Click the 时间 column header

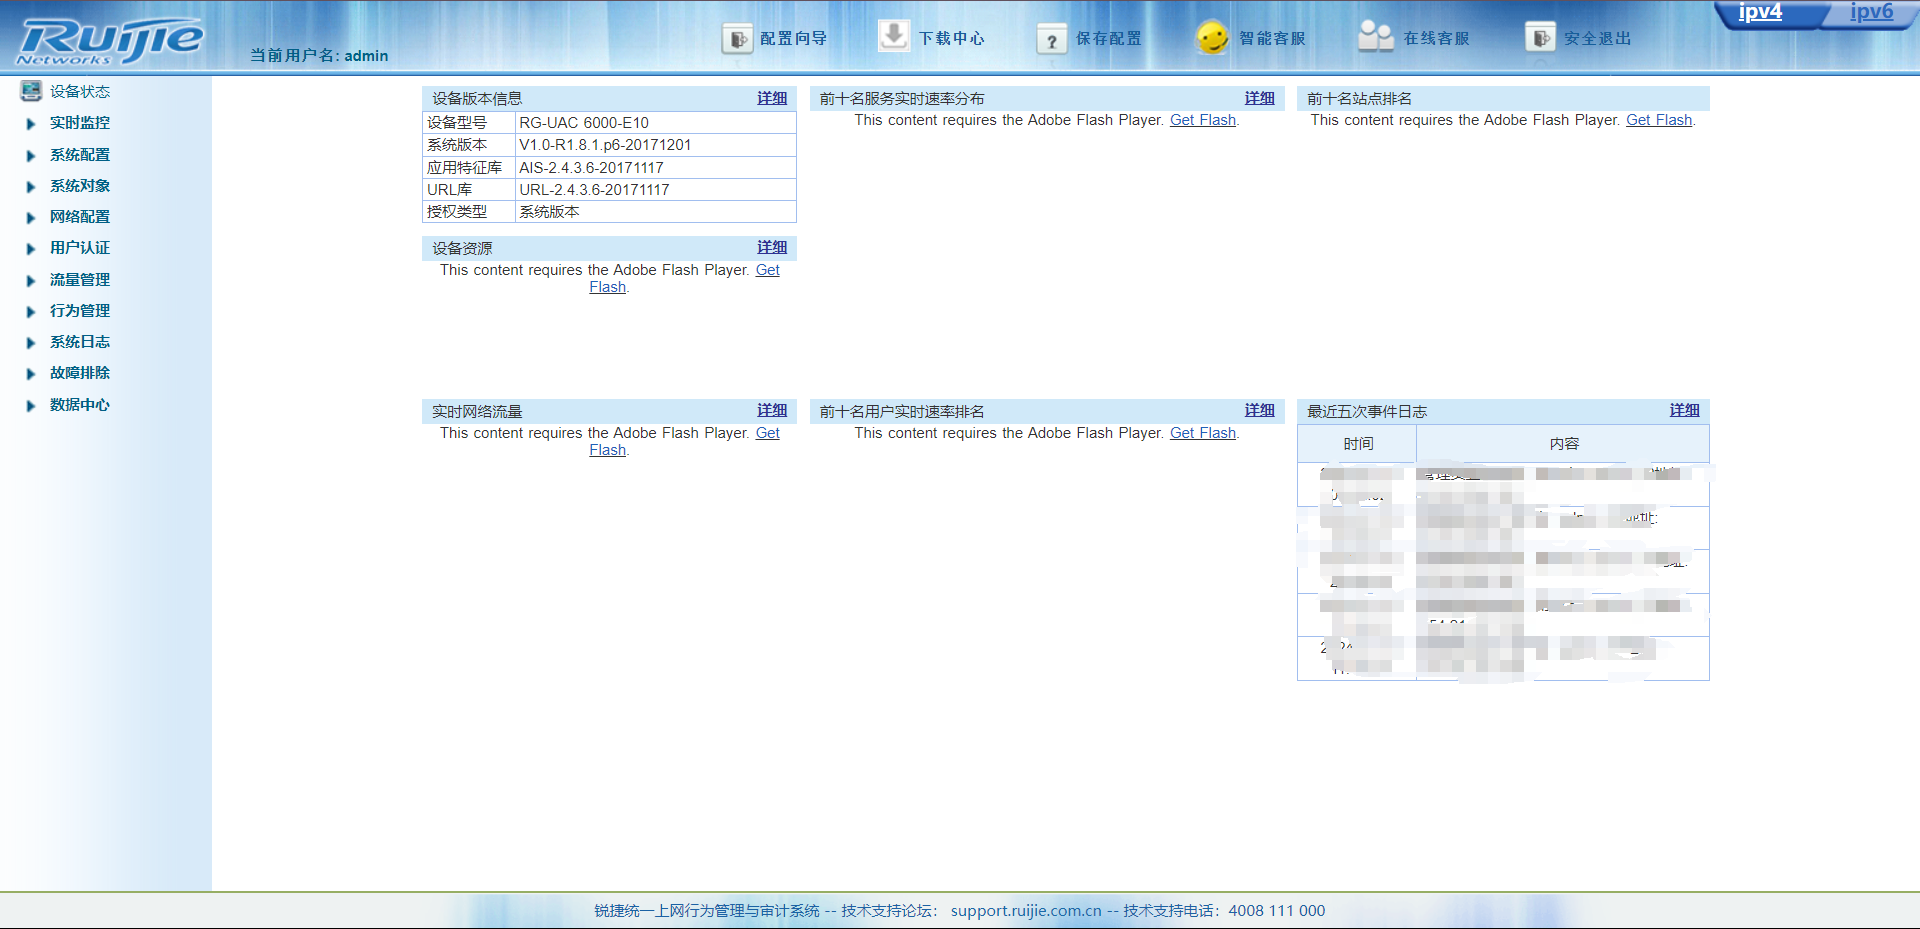coord(1358,444)
